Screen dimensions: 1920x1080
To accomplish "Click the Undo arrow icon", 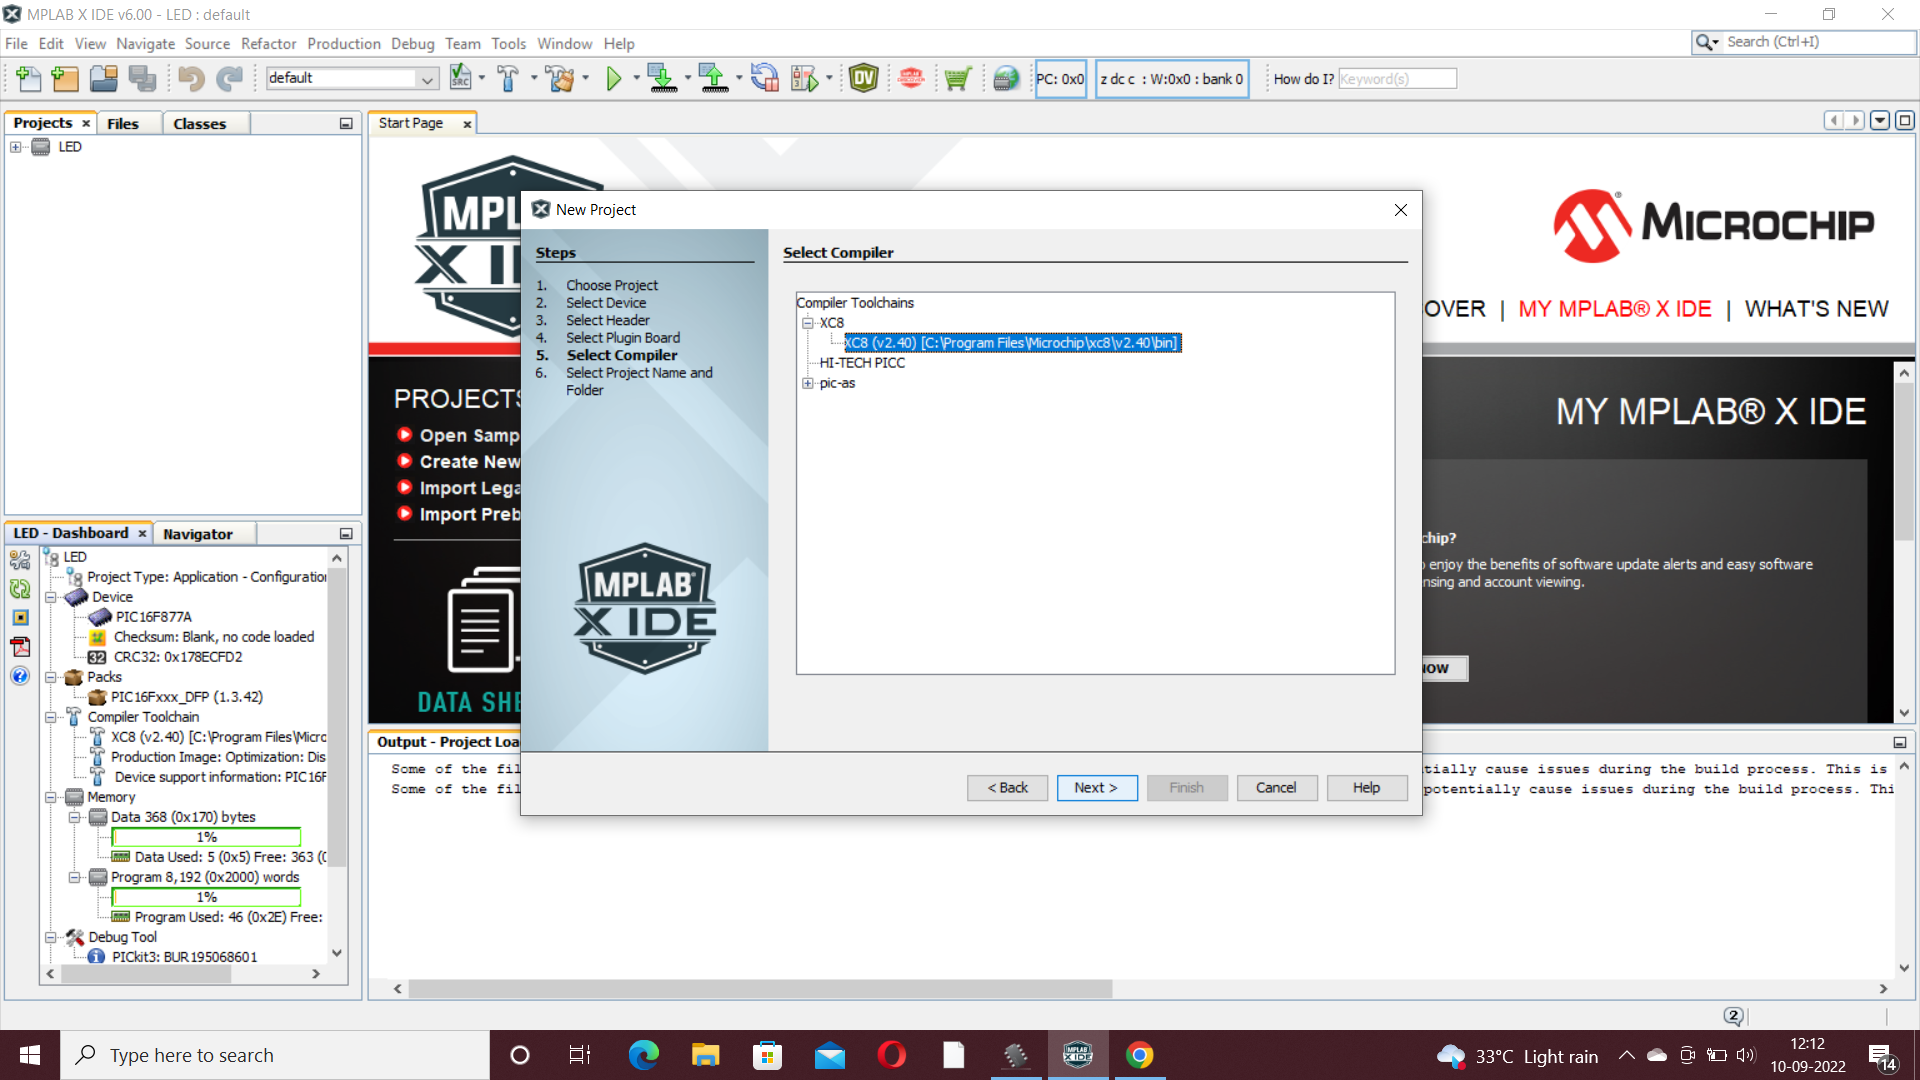I will pos(191,78).
